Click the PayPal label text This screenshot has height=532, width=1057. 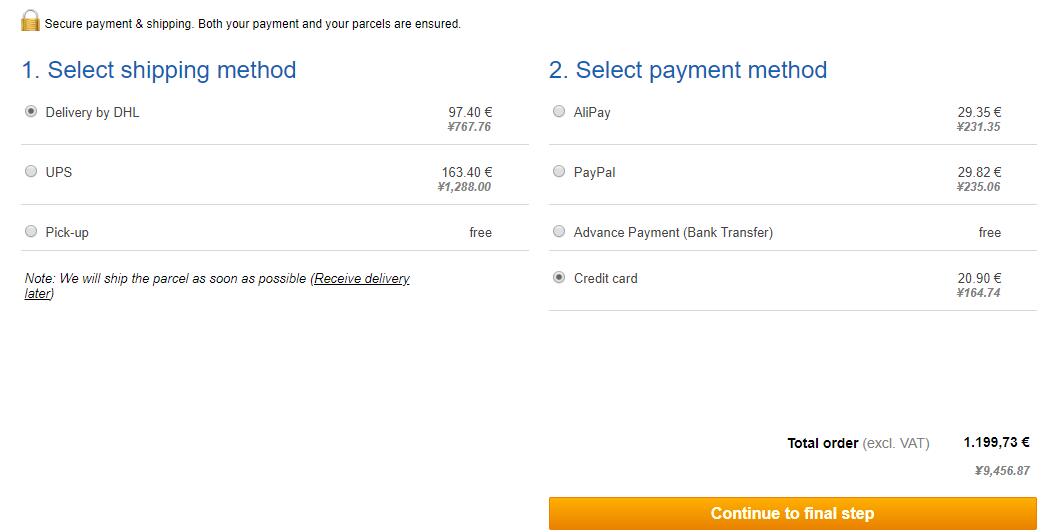point(595,173)
